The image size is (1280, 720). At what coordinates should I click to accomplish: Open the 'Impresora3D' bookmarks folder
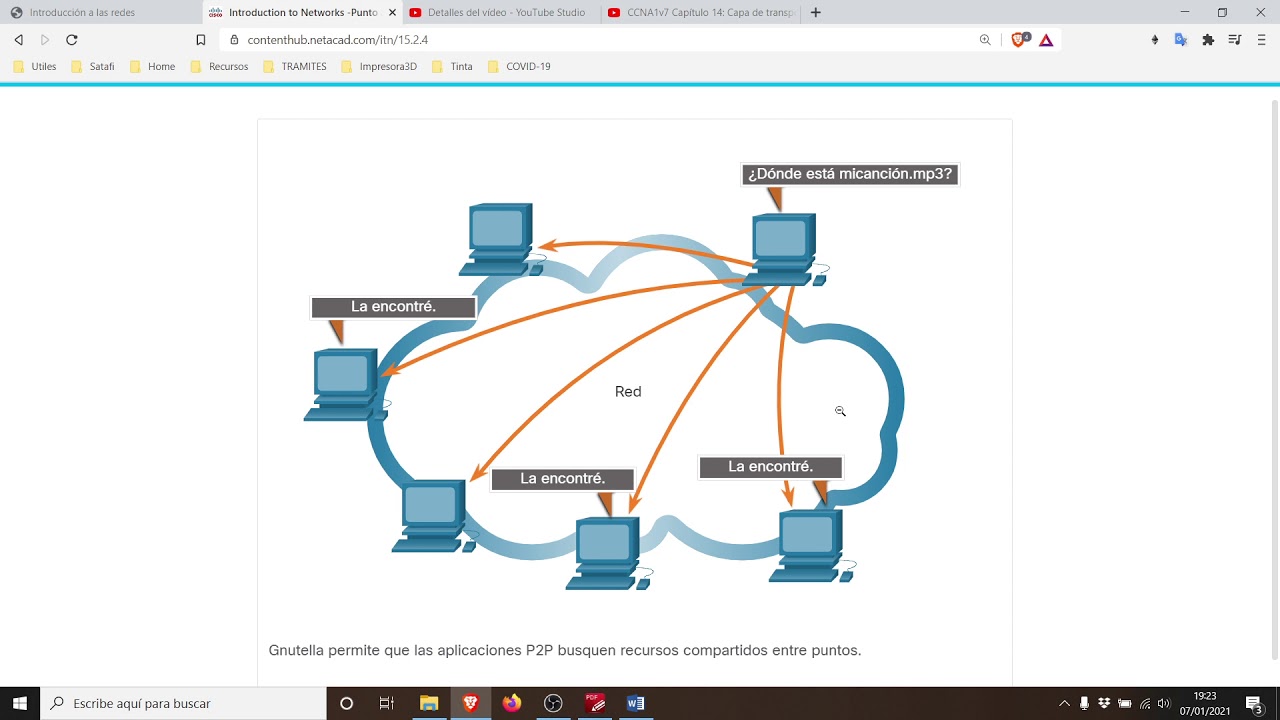point(379,67)
